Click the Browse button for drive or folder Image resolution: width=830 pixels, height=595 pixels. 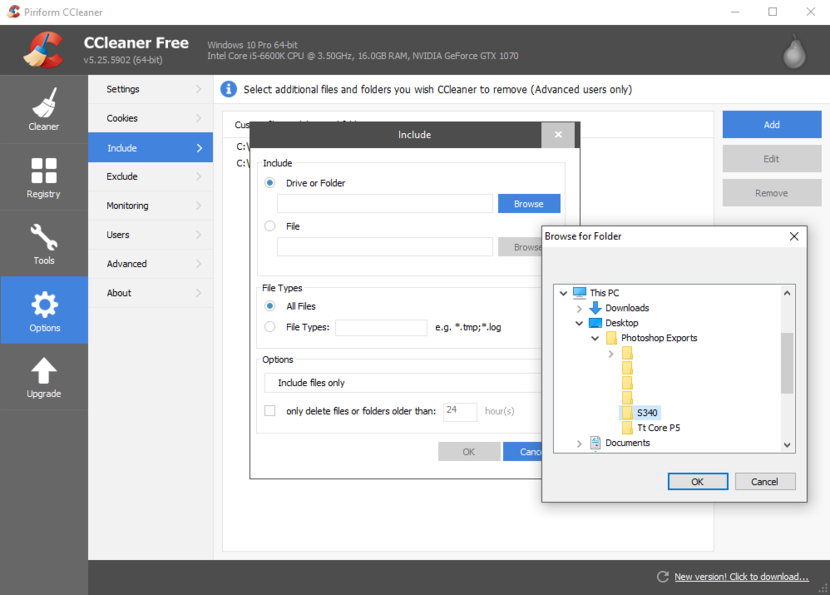(x=528, y=203)
